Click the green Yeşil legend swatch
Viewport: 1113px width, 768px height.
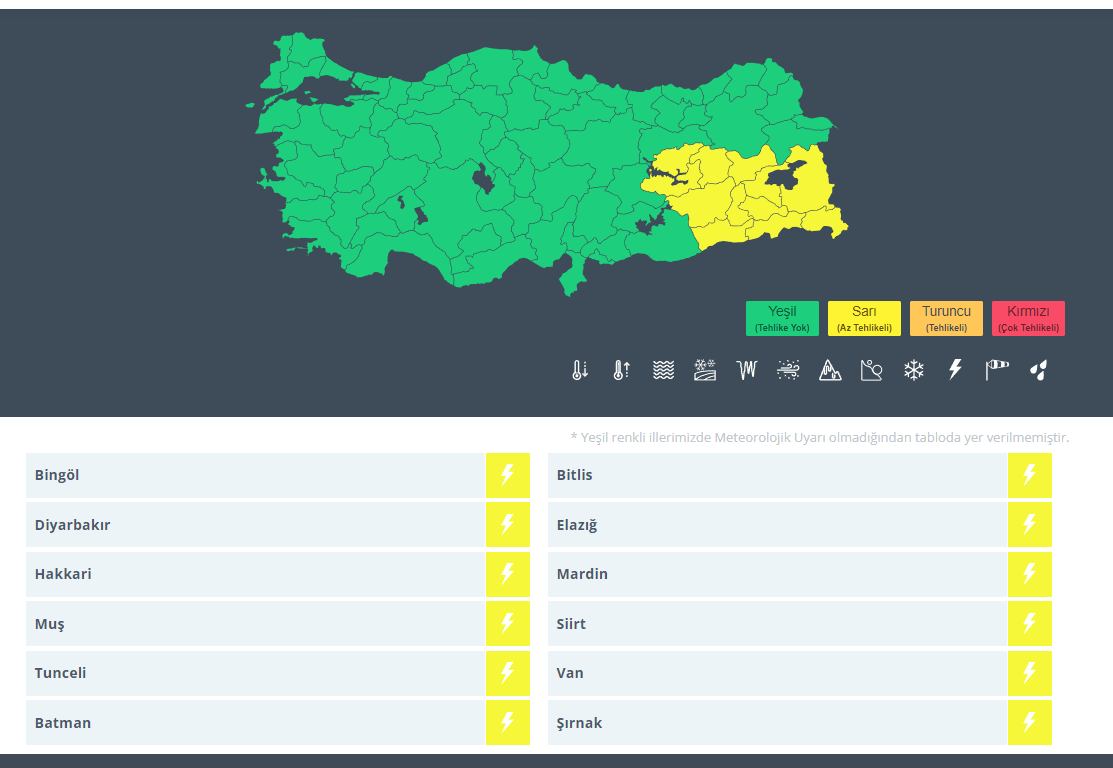pyautogui.click(x=782, y=318)
